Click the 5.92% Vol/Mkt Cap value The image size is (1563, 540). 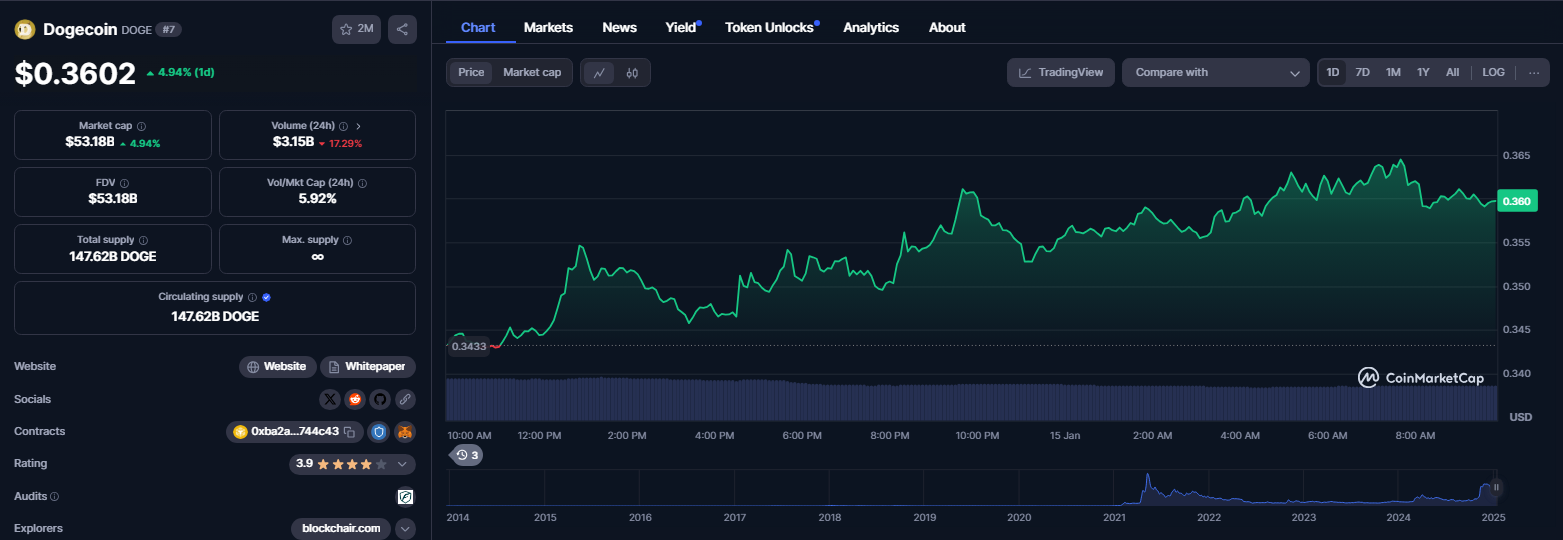pyautogui.click(x=317, y=199)
